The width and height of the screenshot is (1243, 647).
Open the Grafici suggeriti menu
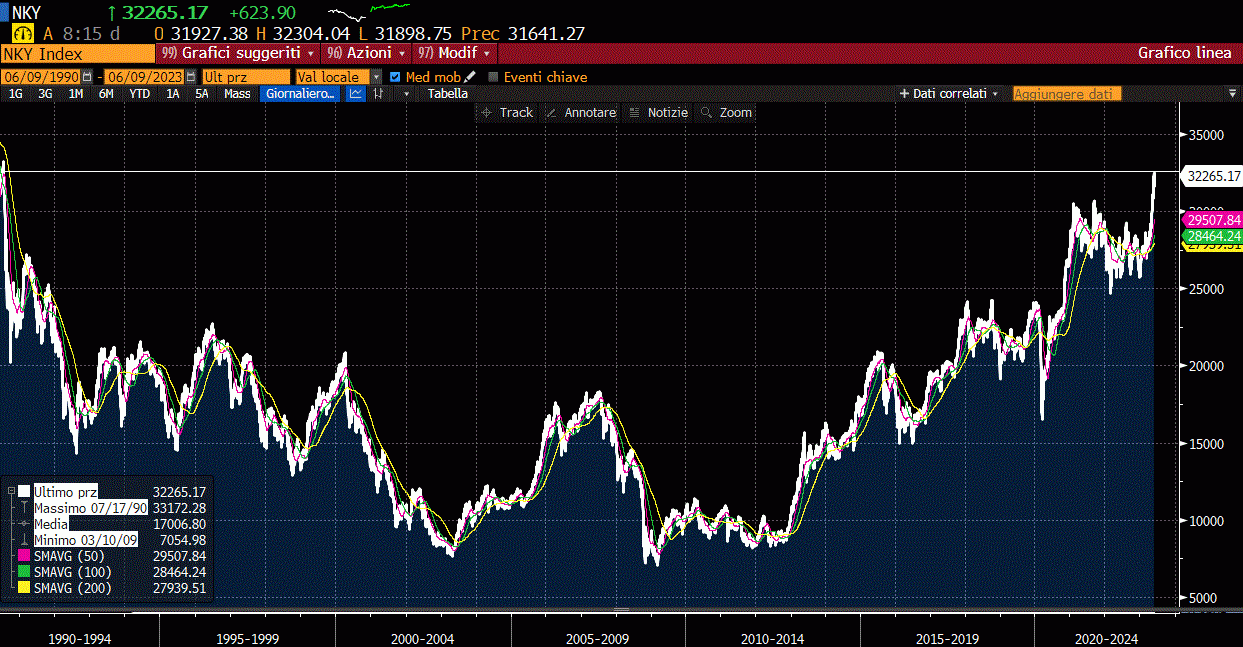coord(237,53)
